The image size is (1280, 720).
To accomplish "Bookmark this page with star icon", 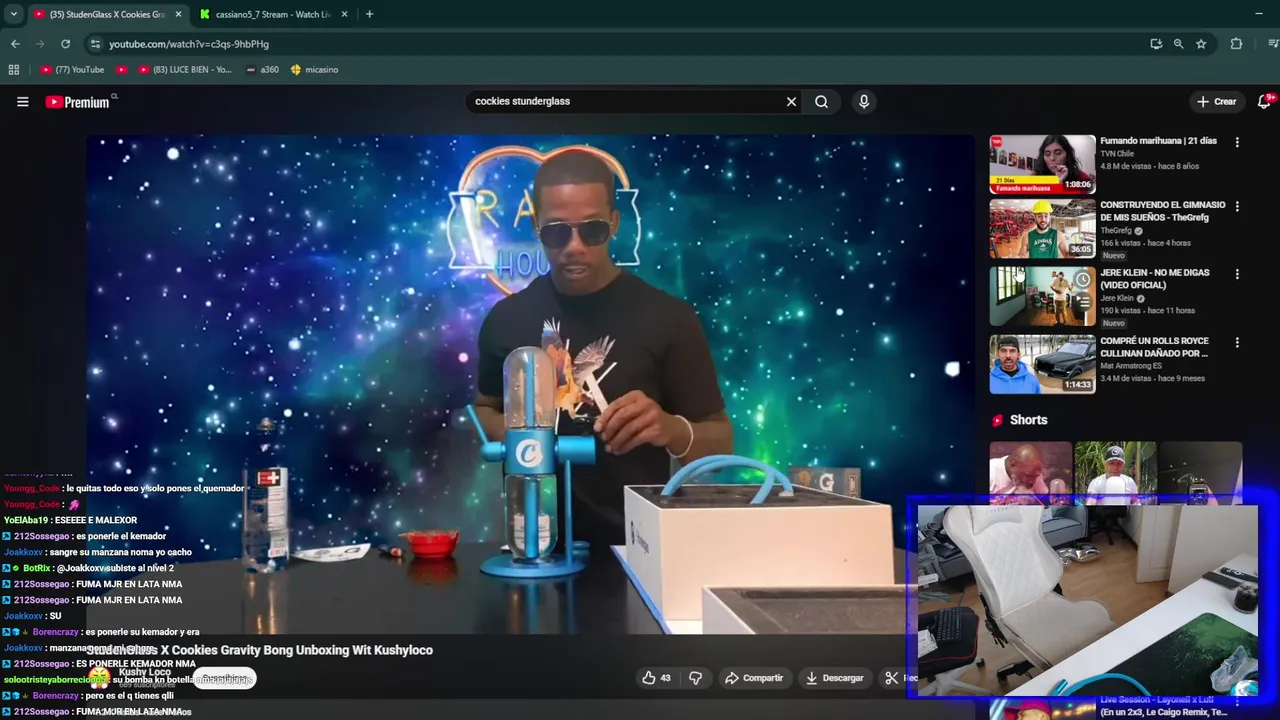I will (1201, 44).
